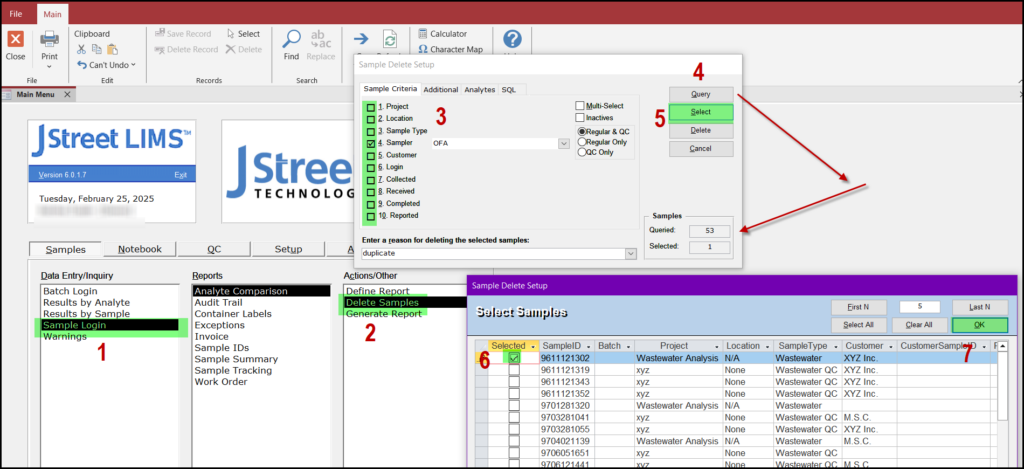This screenshot has width=1024, height=469.
Task: Select the Regular & QC radio button
Action: point(581,131)
